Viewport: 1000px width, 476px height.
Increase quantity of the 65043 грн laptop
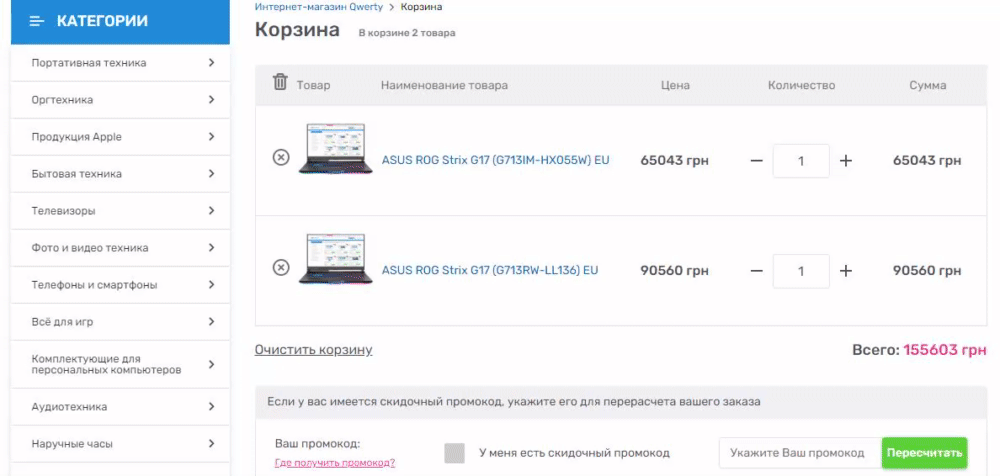tap(846, 161)
